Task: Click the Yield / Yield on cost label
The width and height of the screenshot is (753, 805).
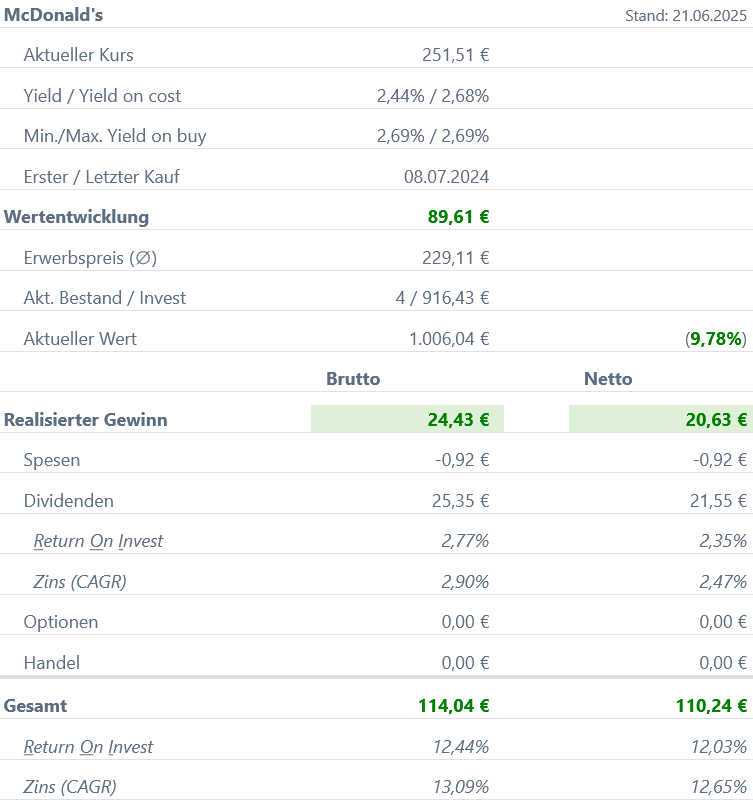Action: 102,96
